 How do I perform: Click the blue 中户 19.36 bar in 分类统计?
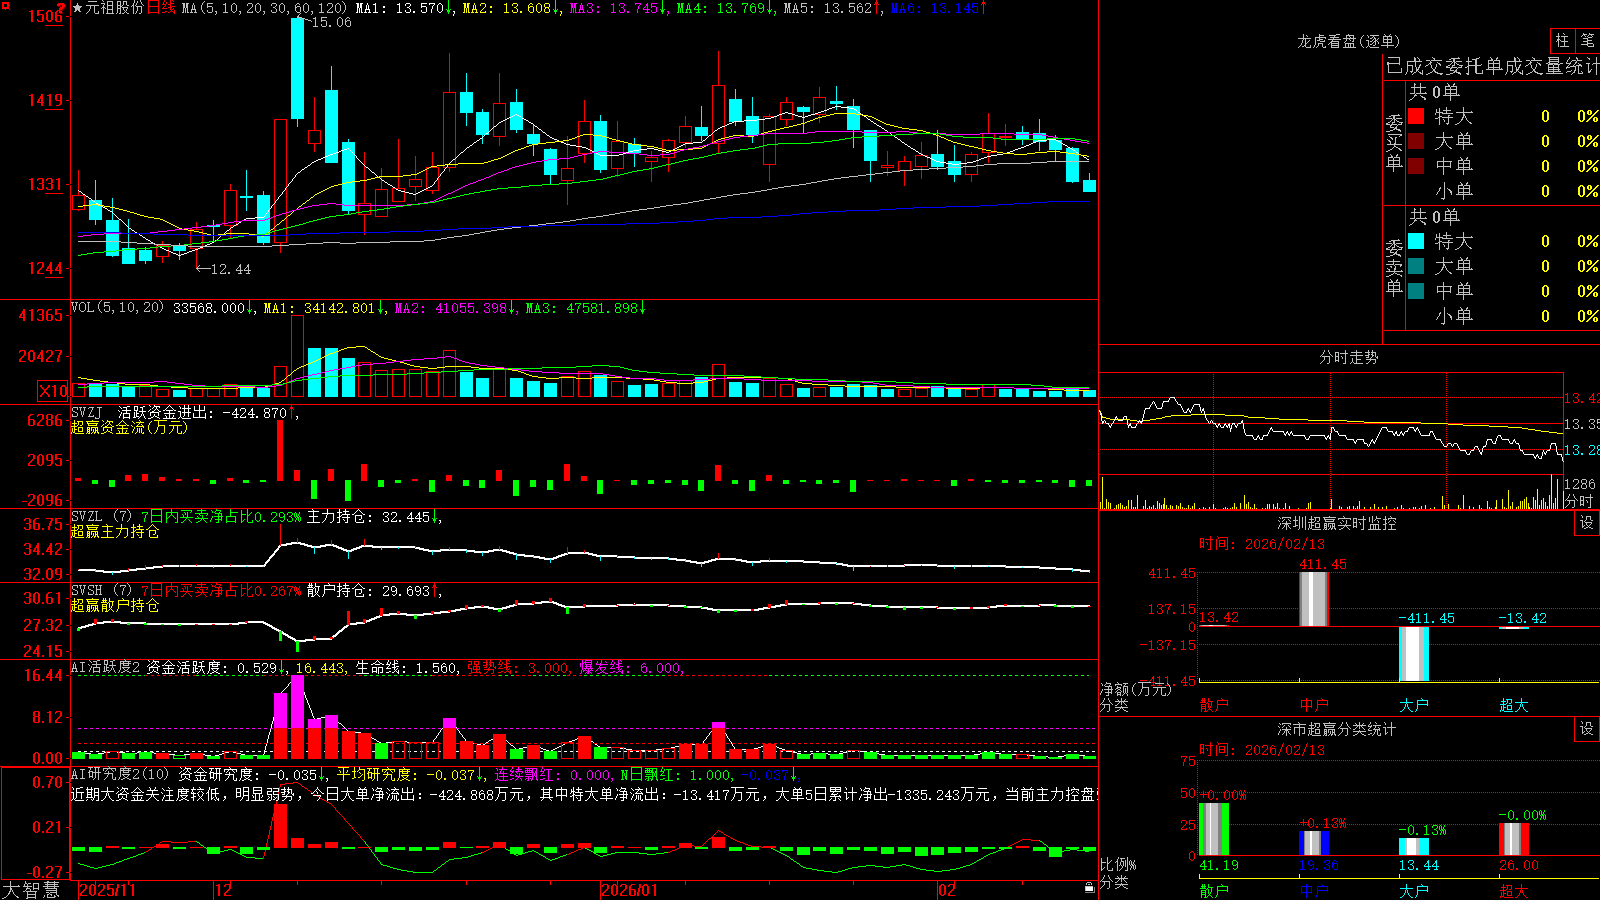click(1314, 843)
